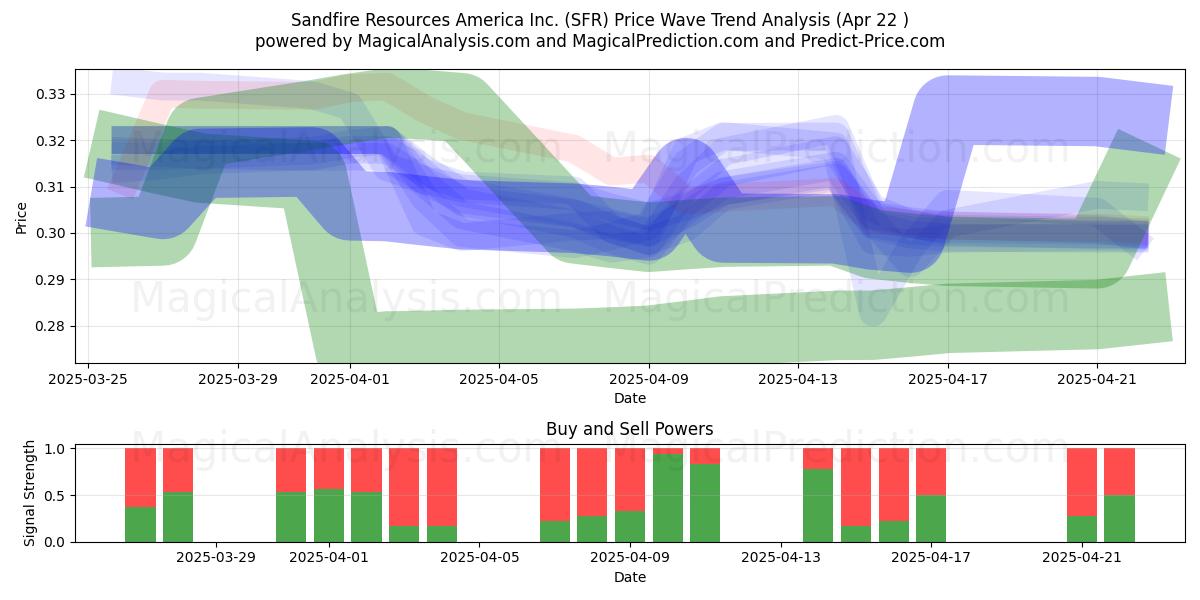Click the 'Buy and Sell Powers' subplot title

pos(630,429)
